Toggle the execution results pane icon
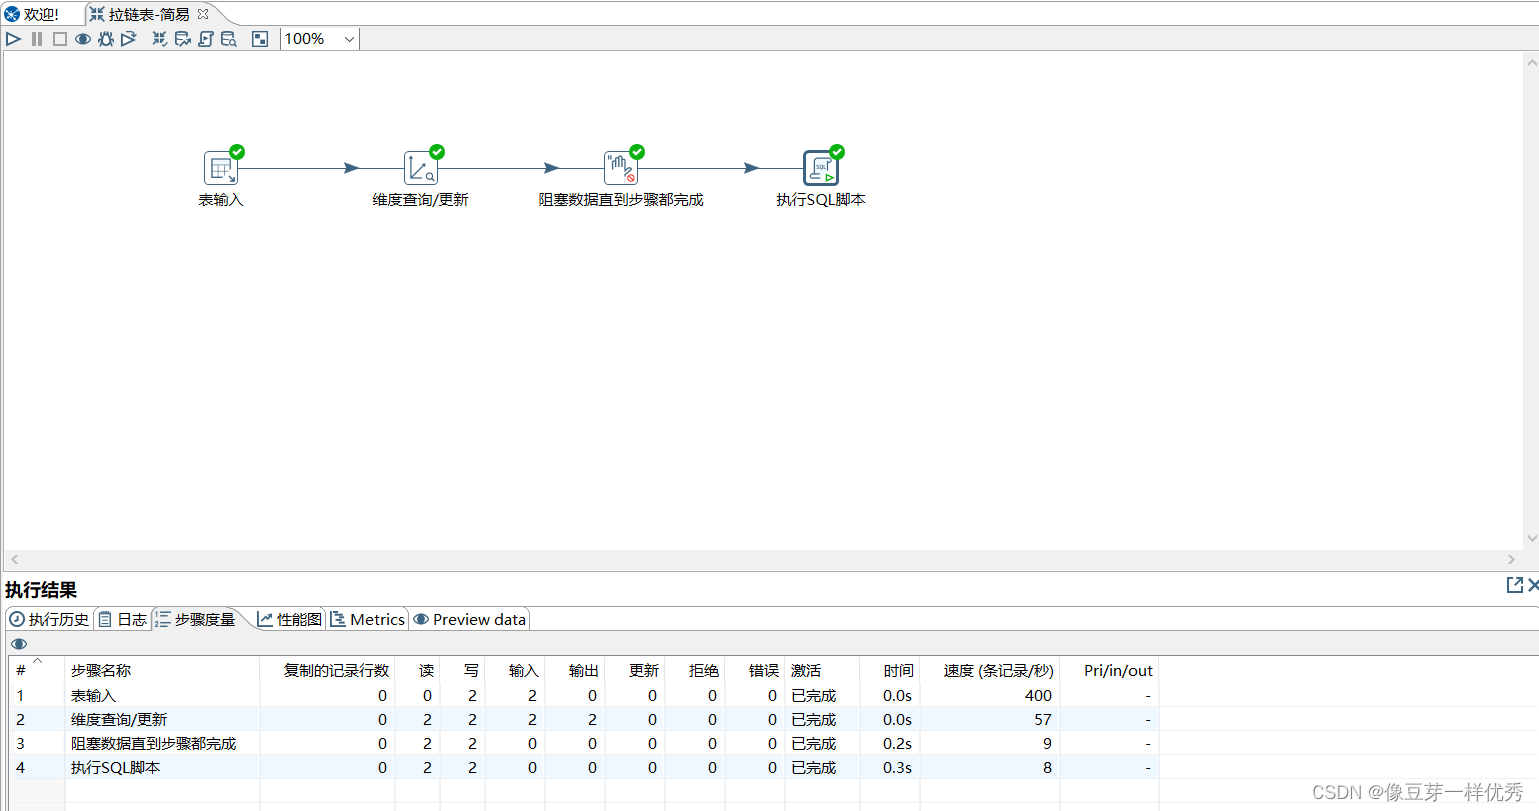 (260, 39)
